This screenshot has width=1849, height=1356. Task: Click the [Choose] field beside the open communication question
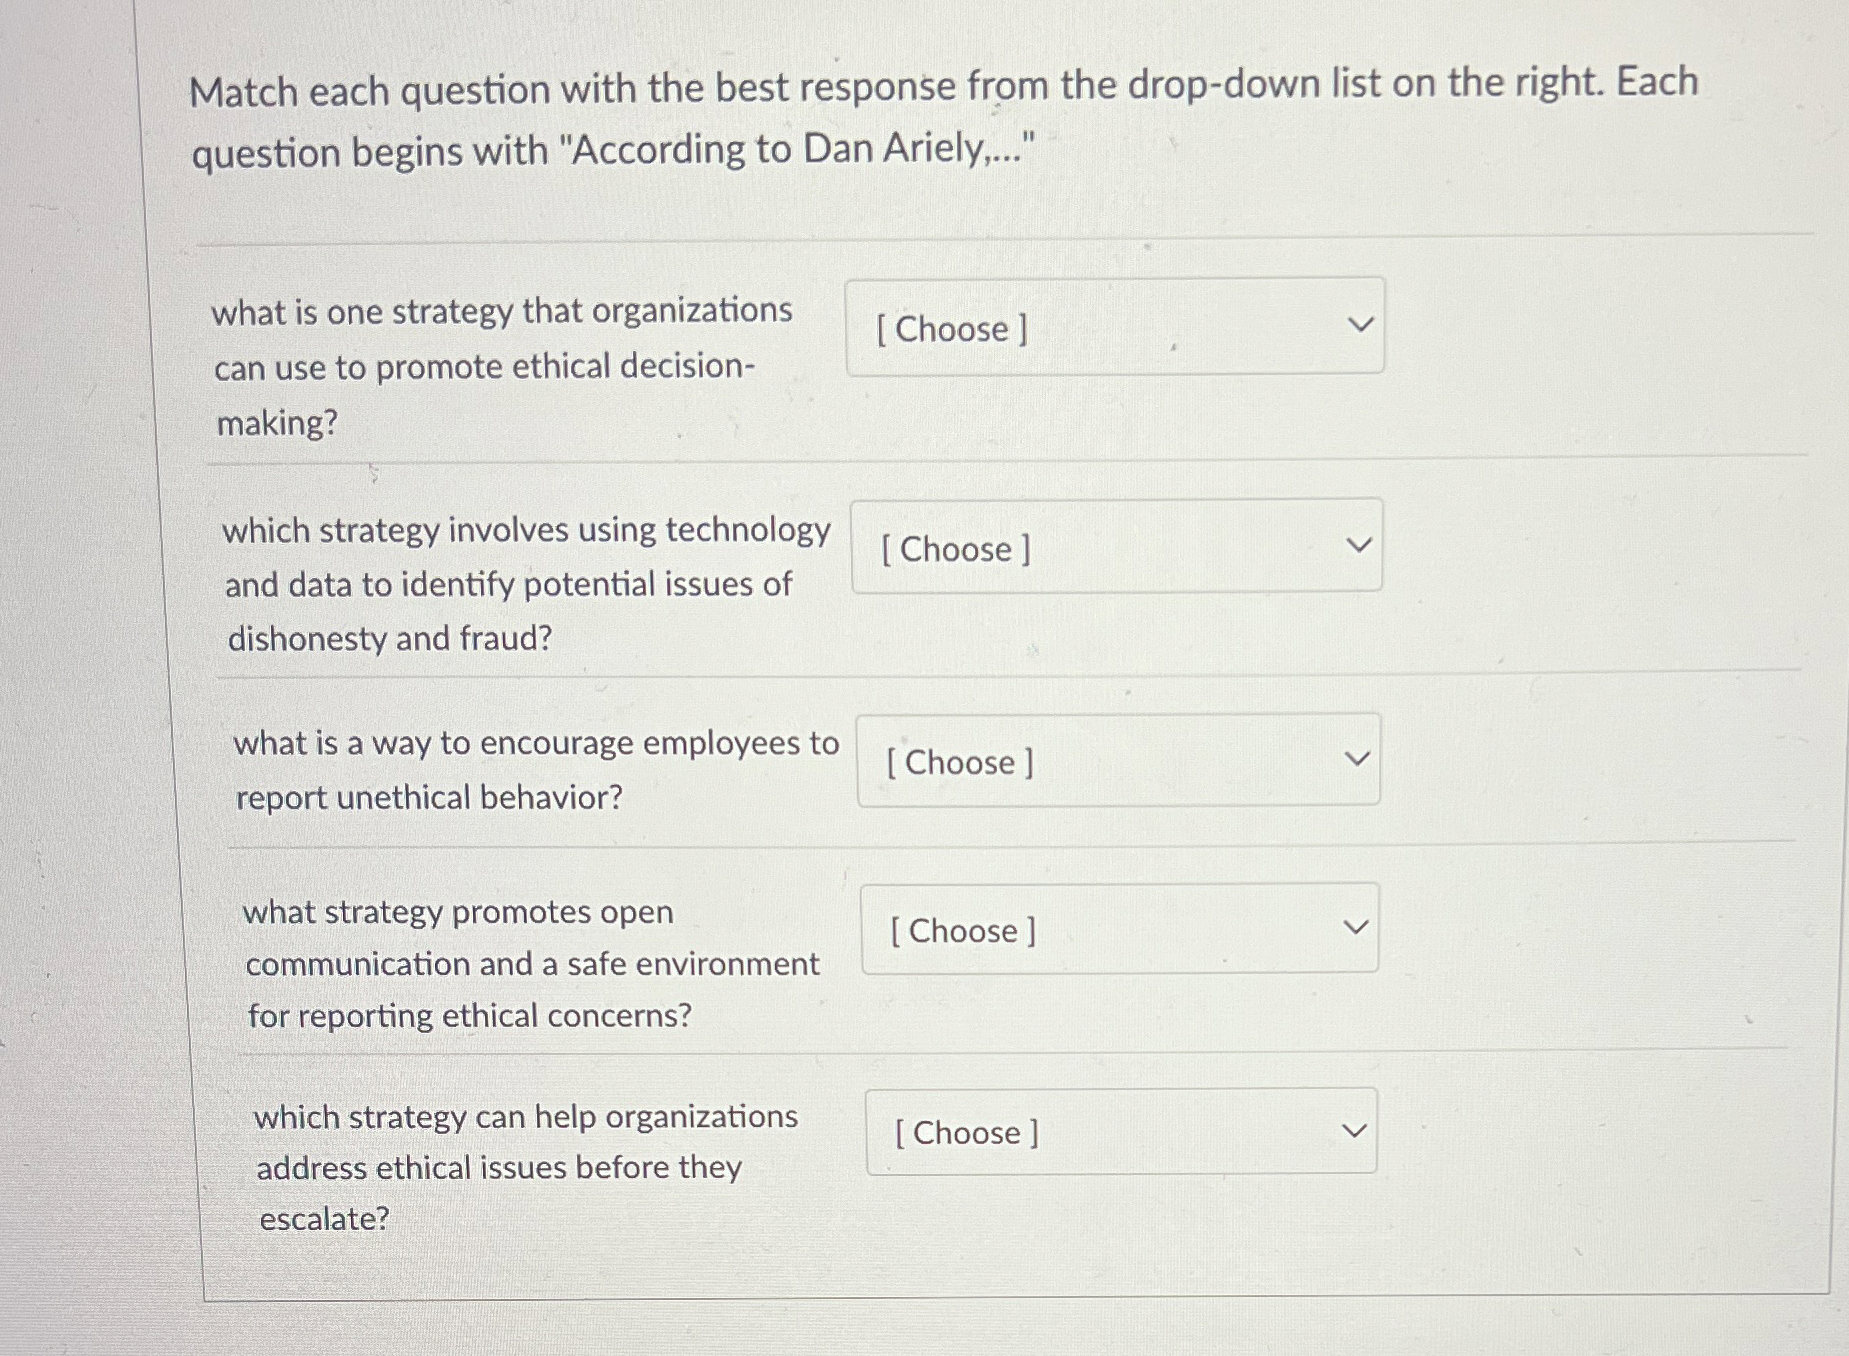click(x=1120, y=930)
